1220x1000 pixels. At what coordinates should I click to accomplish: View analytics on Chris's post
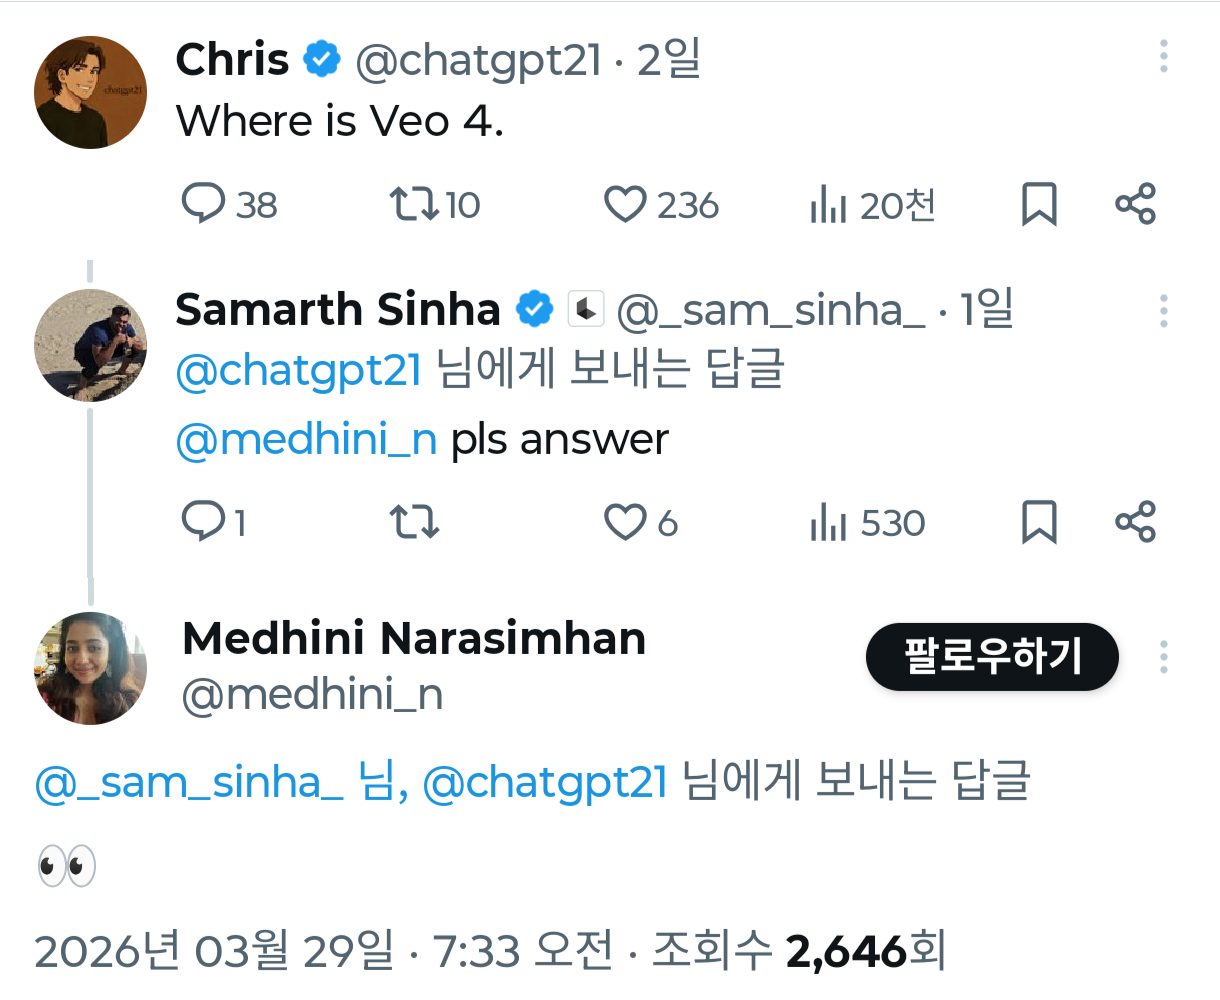(829, 205)
